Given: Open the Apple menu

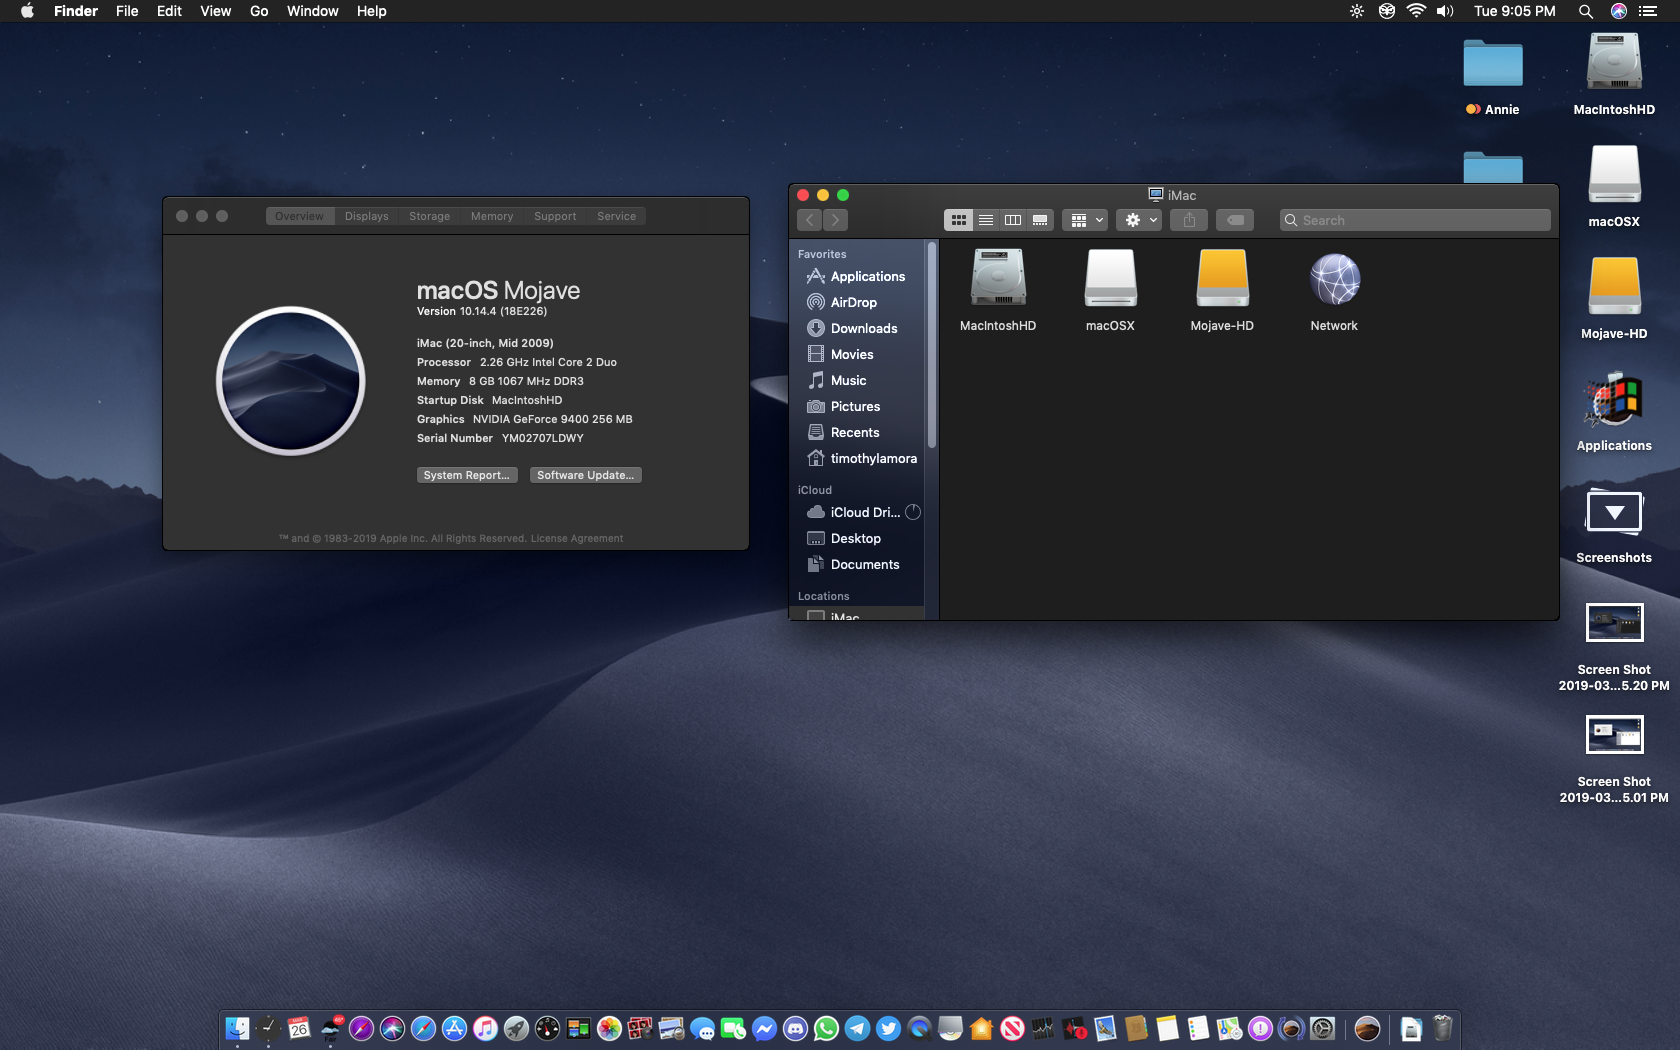Looking at the screenshot, I should point(27,11).
